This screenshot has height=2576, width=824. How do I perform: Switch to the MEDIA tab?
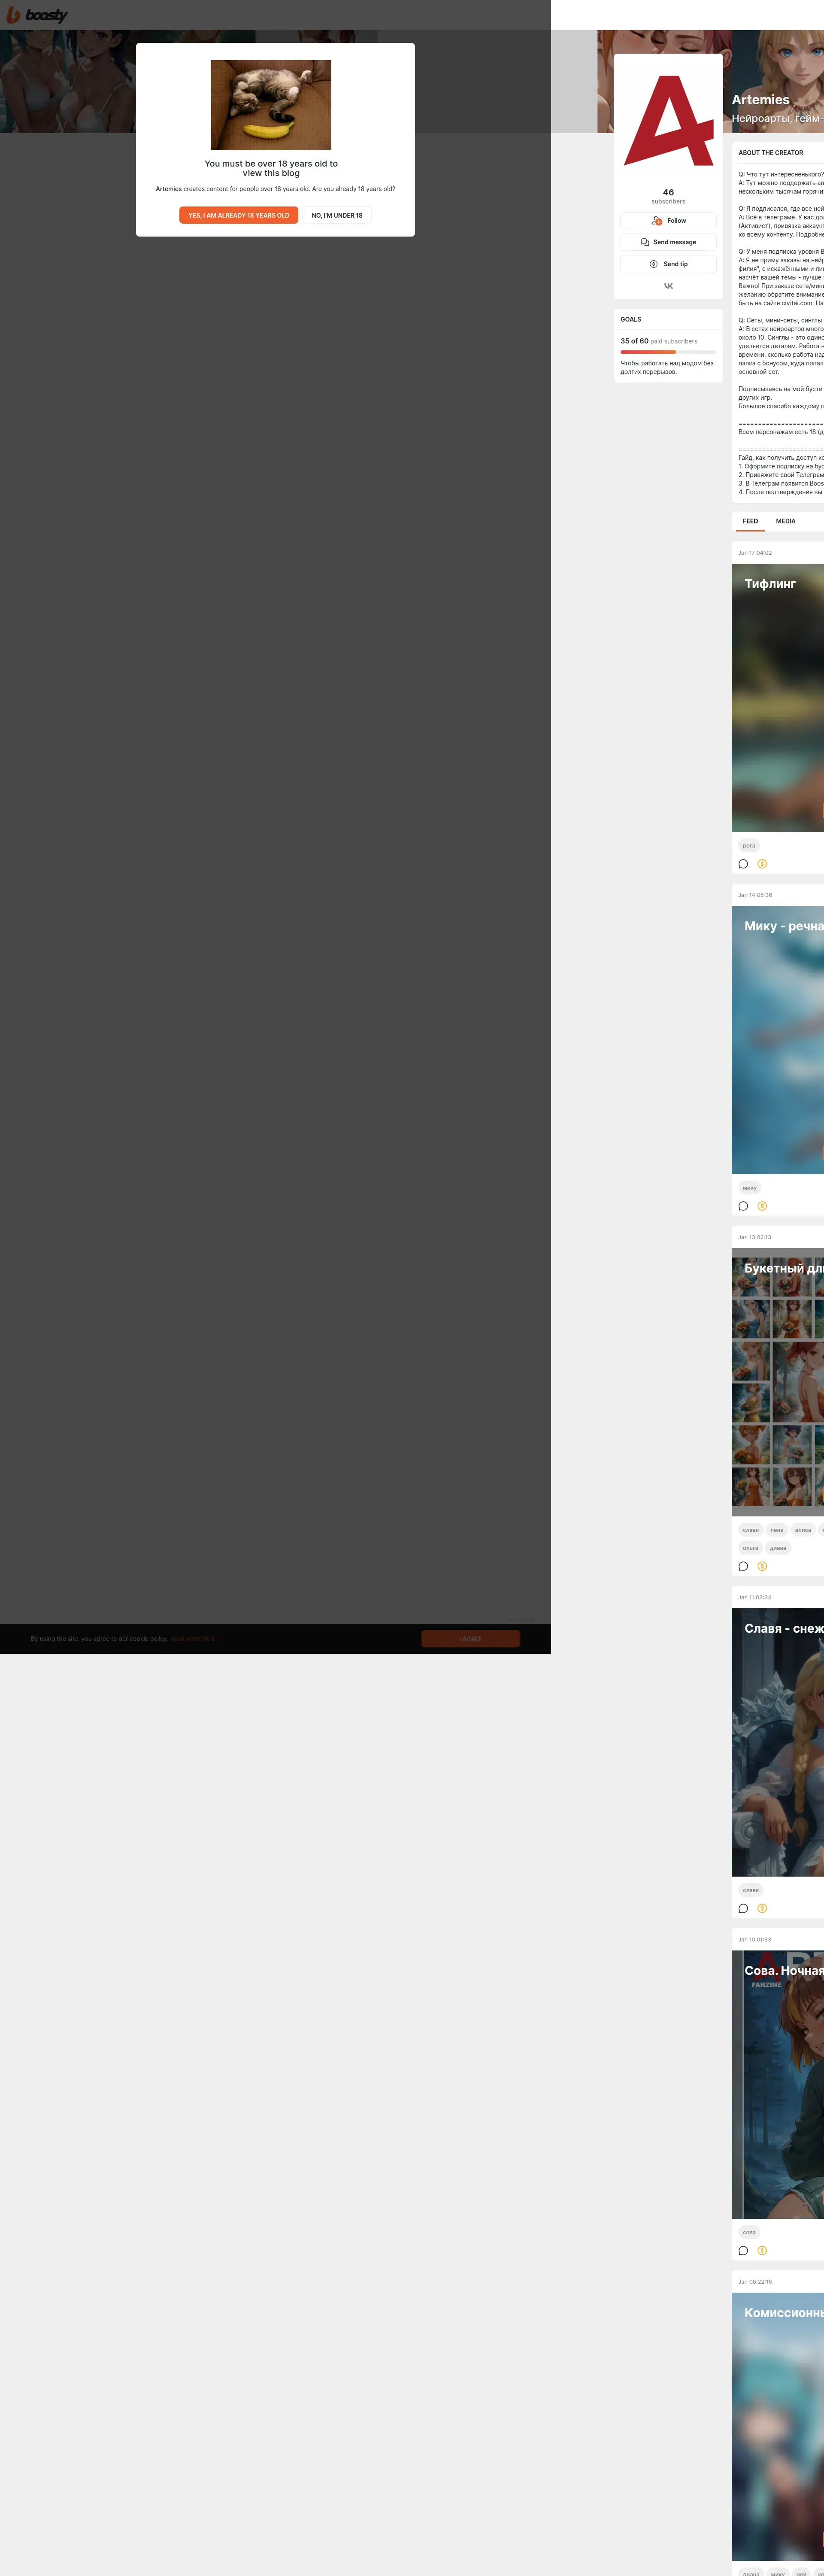pos(785,521)
